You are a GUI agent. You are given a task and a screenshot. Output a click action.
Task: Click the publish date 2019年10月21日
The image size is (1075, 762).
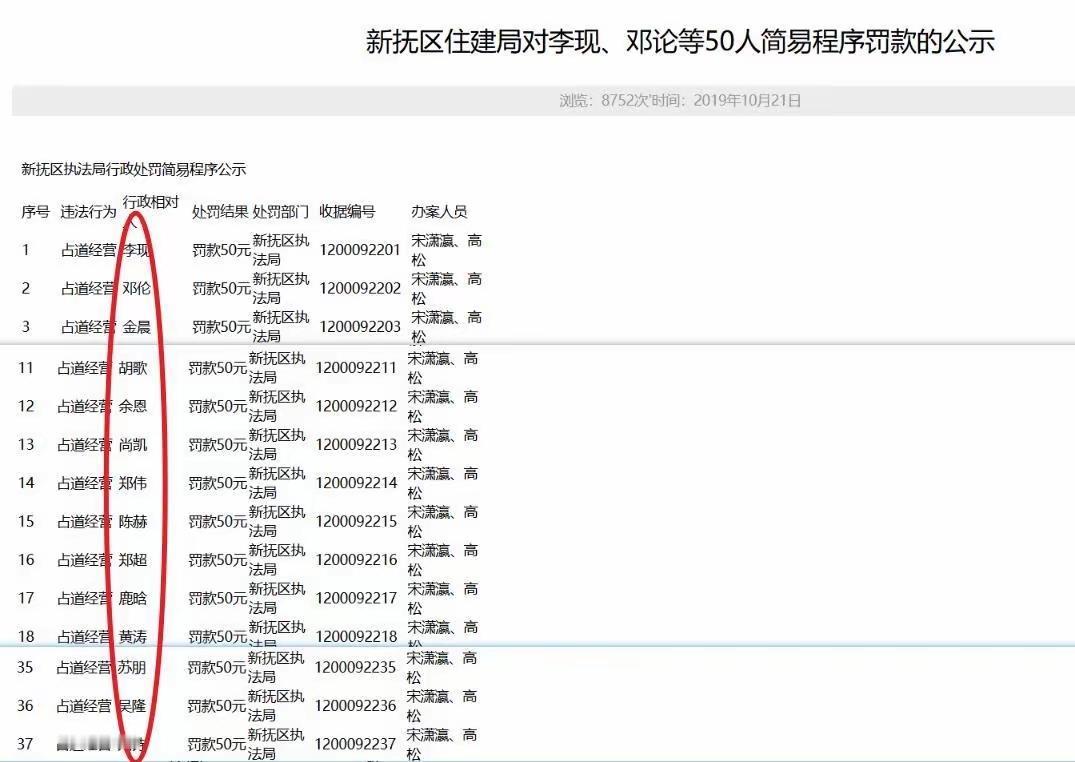coord(745,99)
